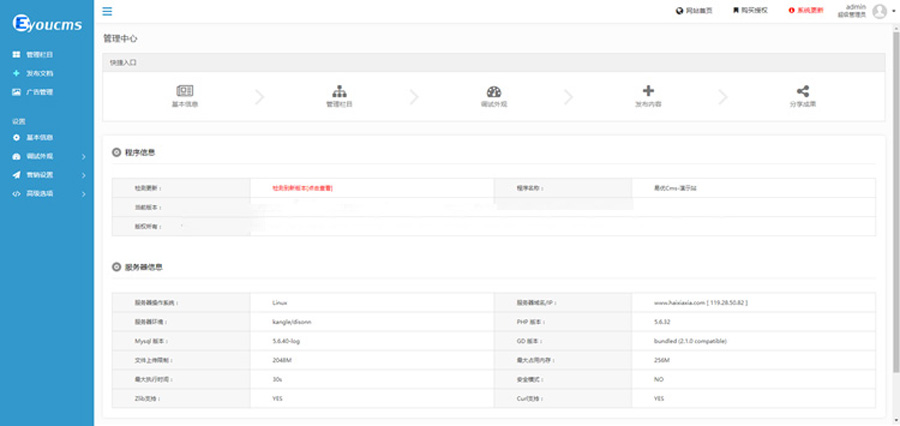Expand the 高级选项 sidebar submenu
This screenshot has width=900, height=426.
tap(83, 193)
